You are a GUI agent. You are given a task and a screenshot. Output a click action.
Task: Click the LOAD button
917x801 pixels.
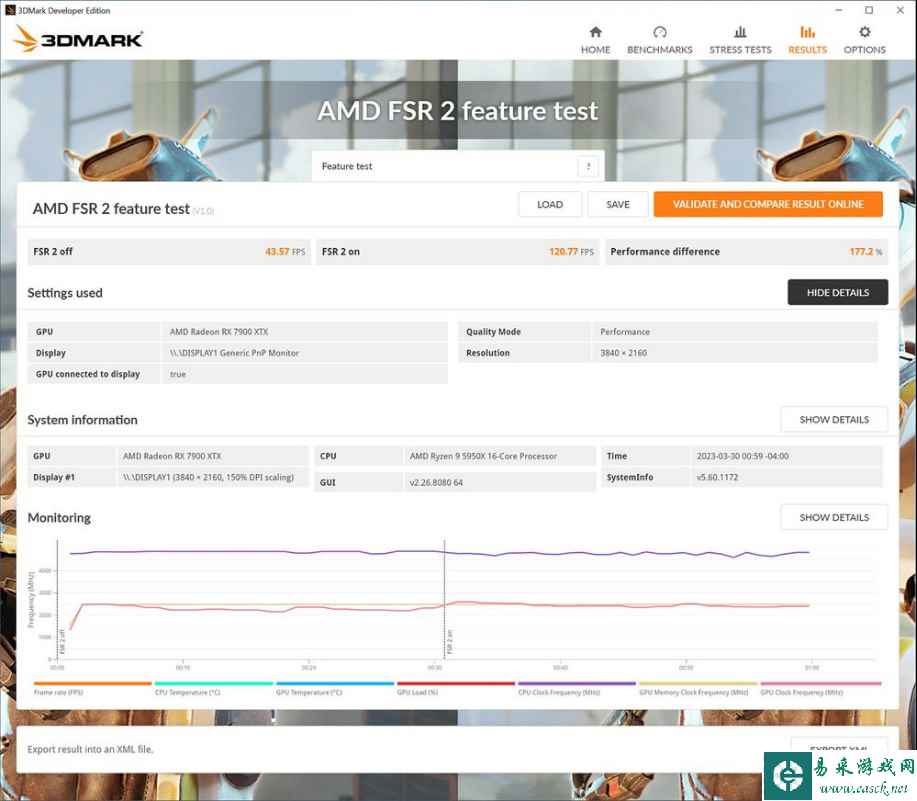(550, 205)
